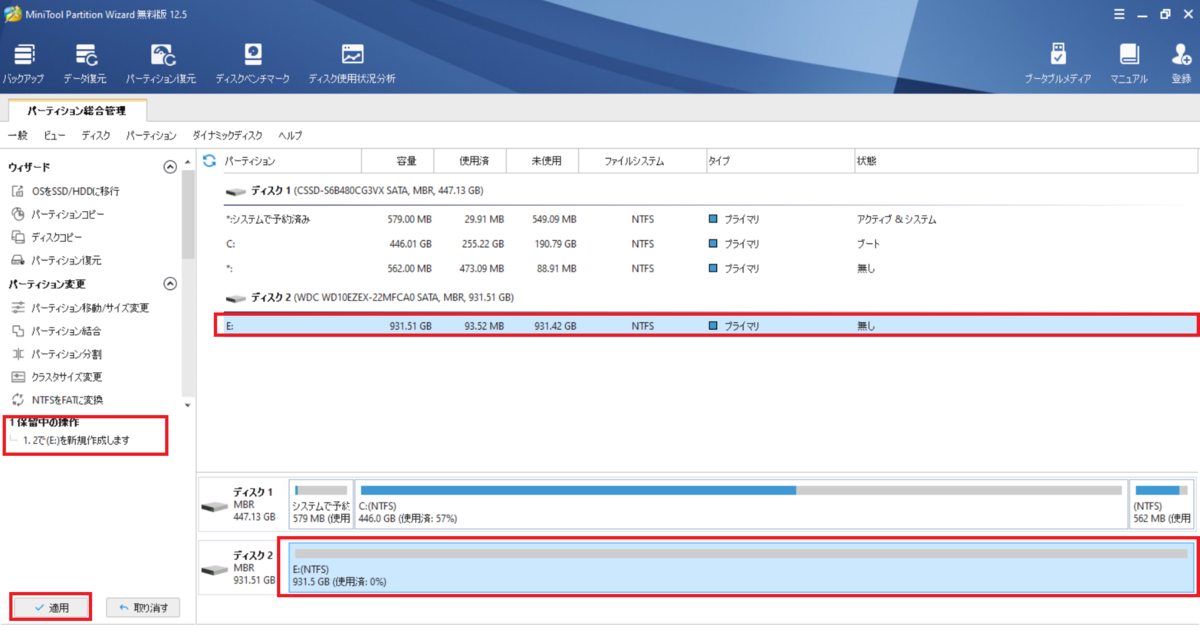Click the 登録 register icon
This screenshot has height=642, width=1200.
(1181, 64)
